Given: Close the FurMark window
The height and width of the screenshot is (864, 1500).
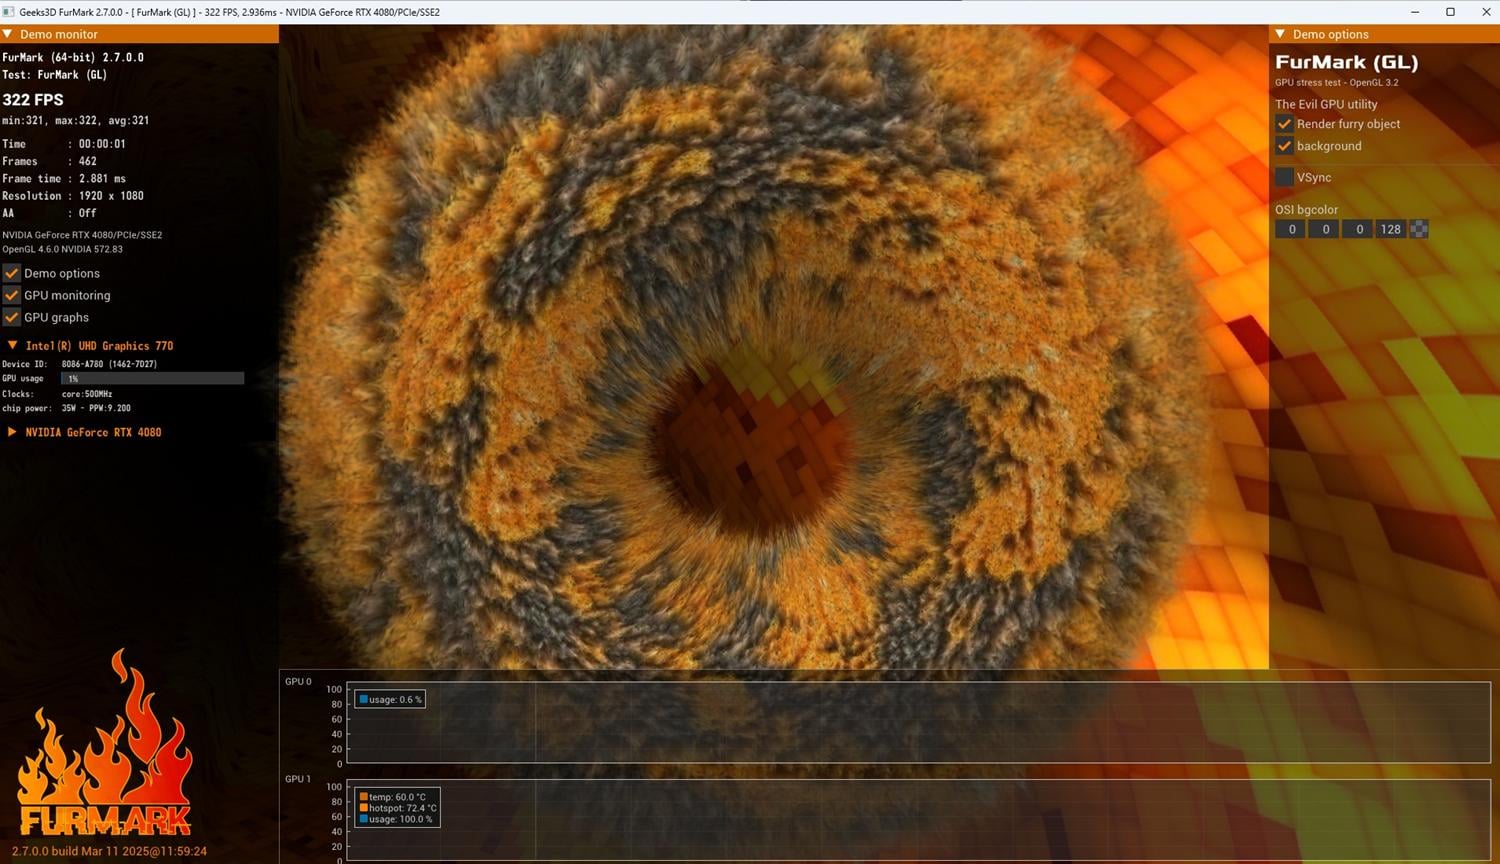Looking at the screenshot, I should click(1486, 12).
